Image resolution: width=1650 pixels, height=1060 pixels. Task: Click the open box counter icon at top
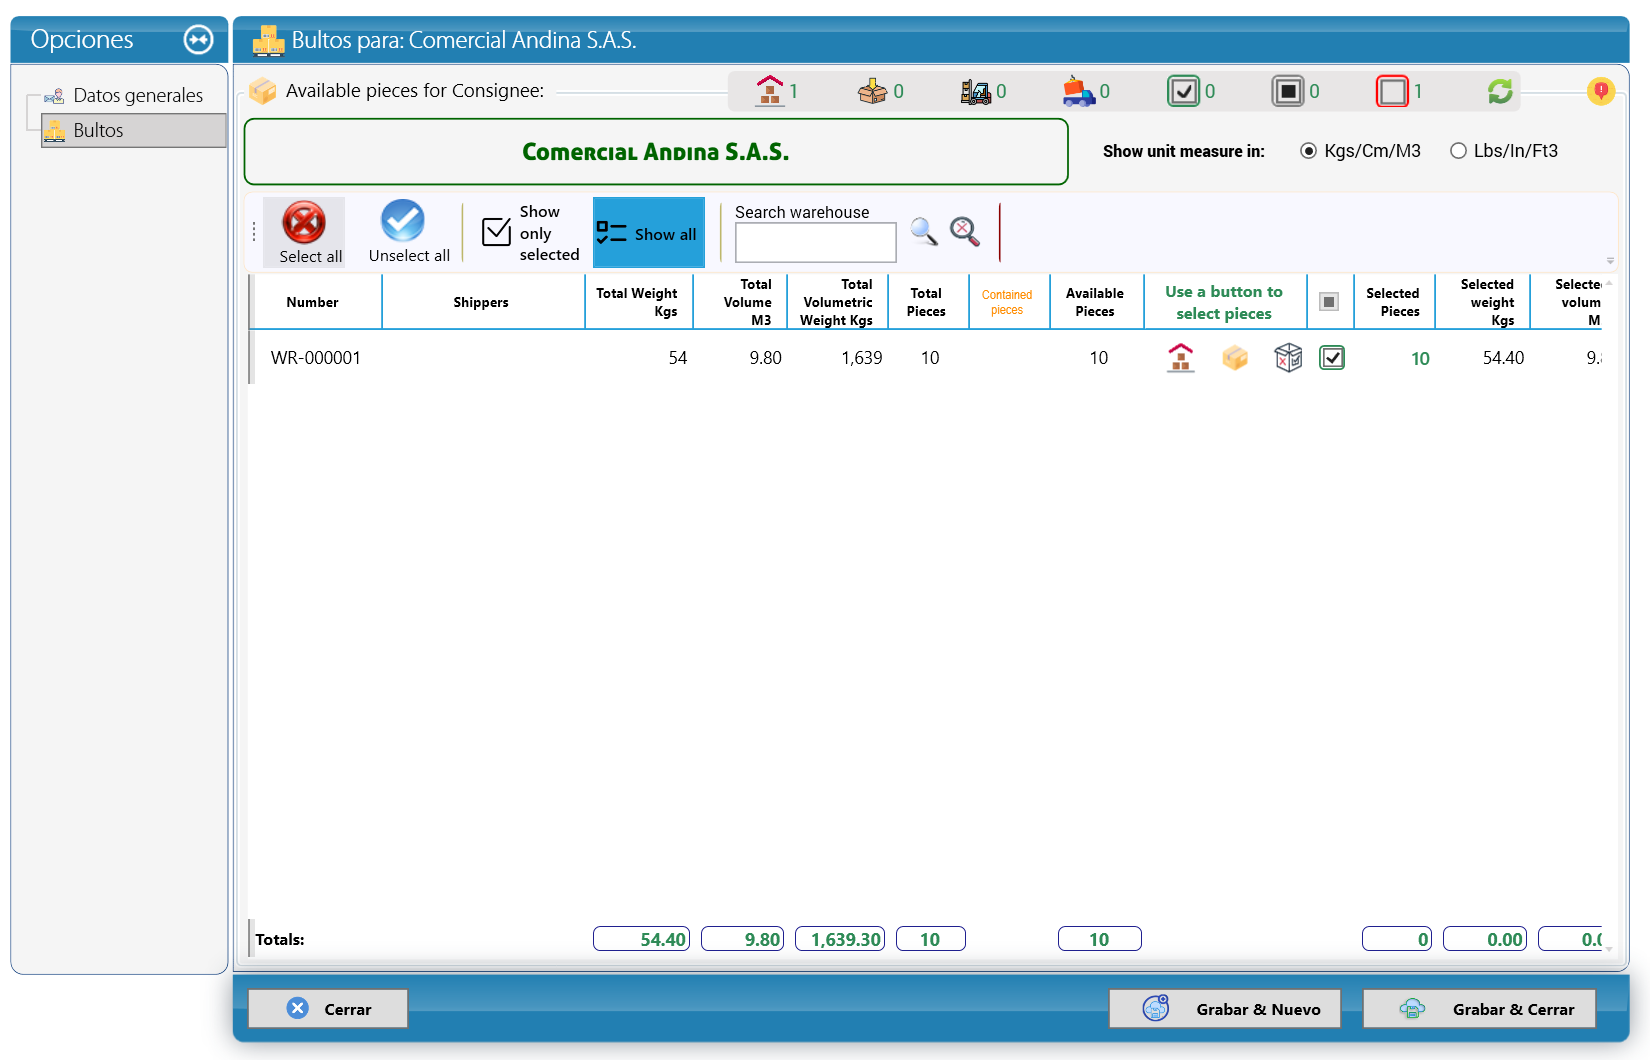click(872, 91)
